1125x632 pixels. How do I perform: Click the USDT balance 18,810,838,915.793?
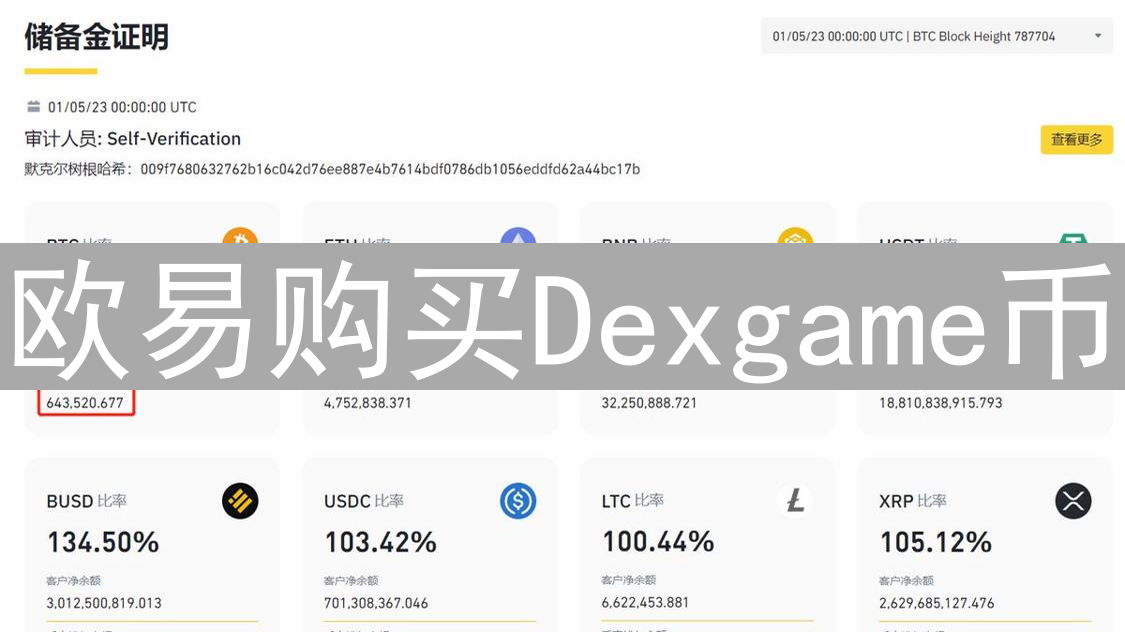pos(941,403)
